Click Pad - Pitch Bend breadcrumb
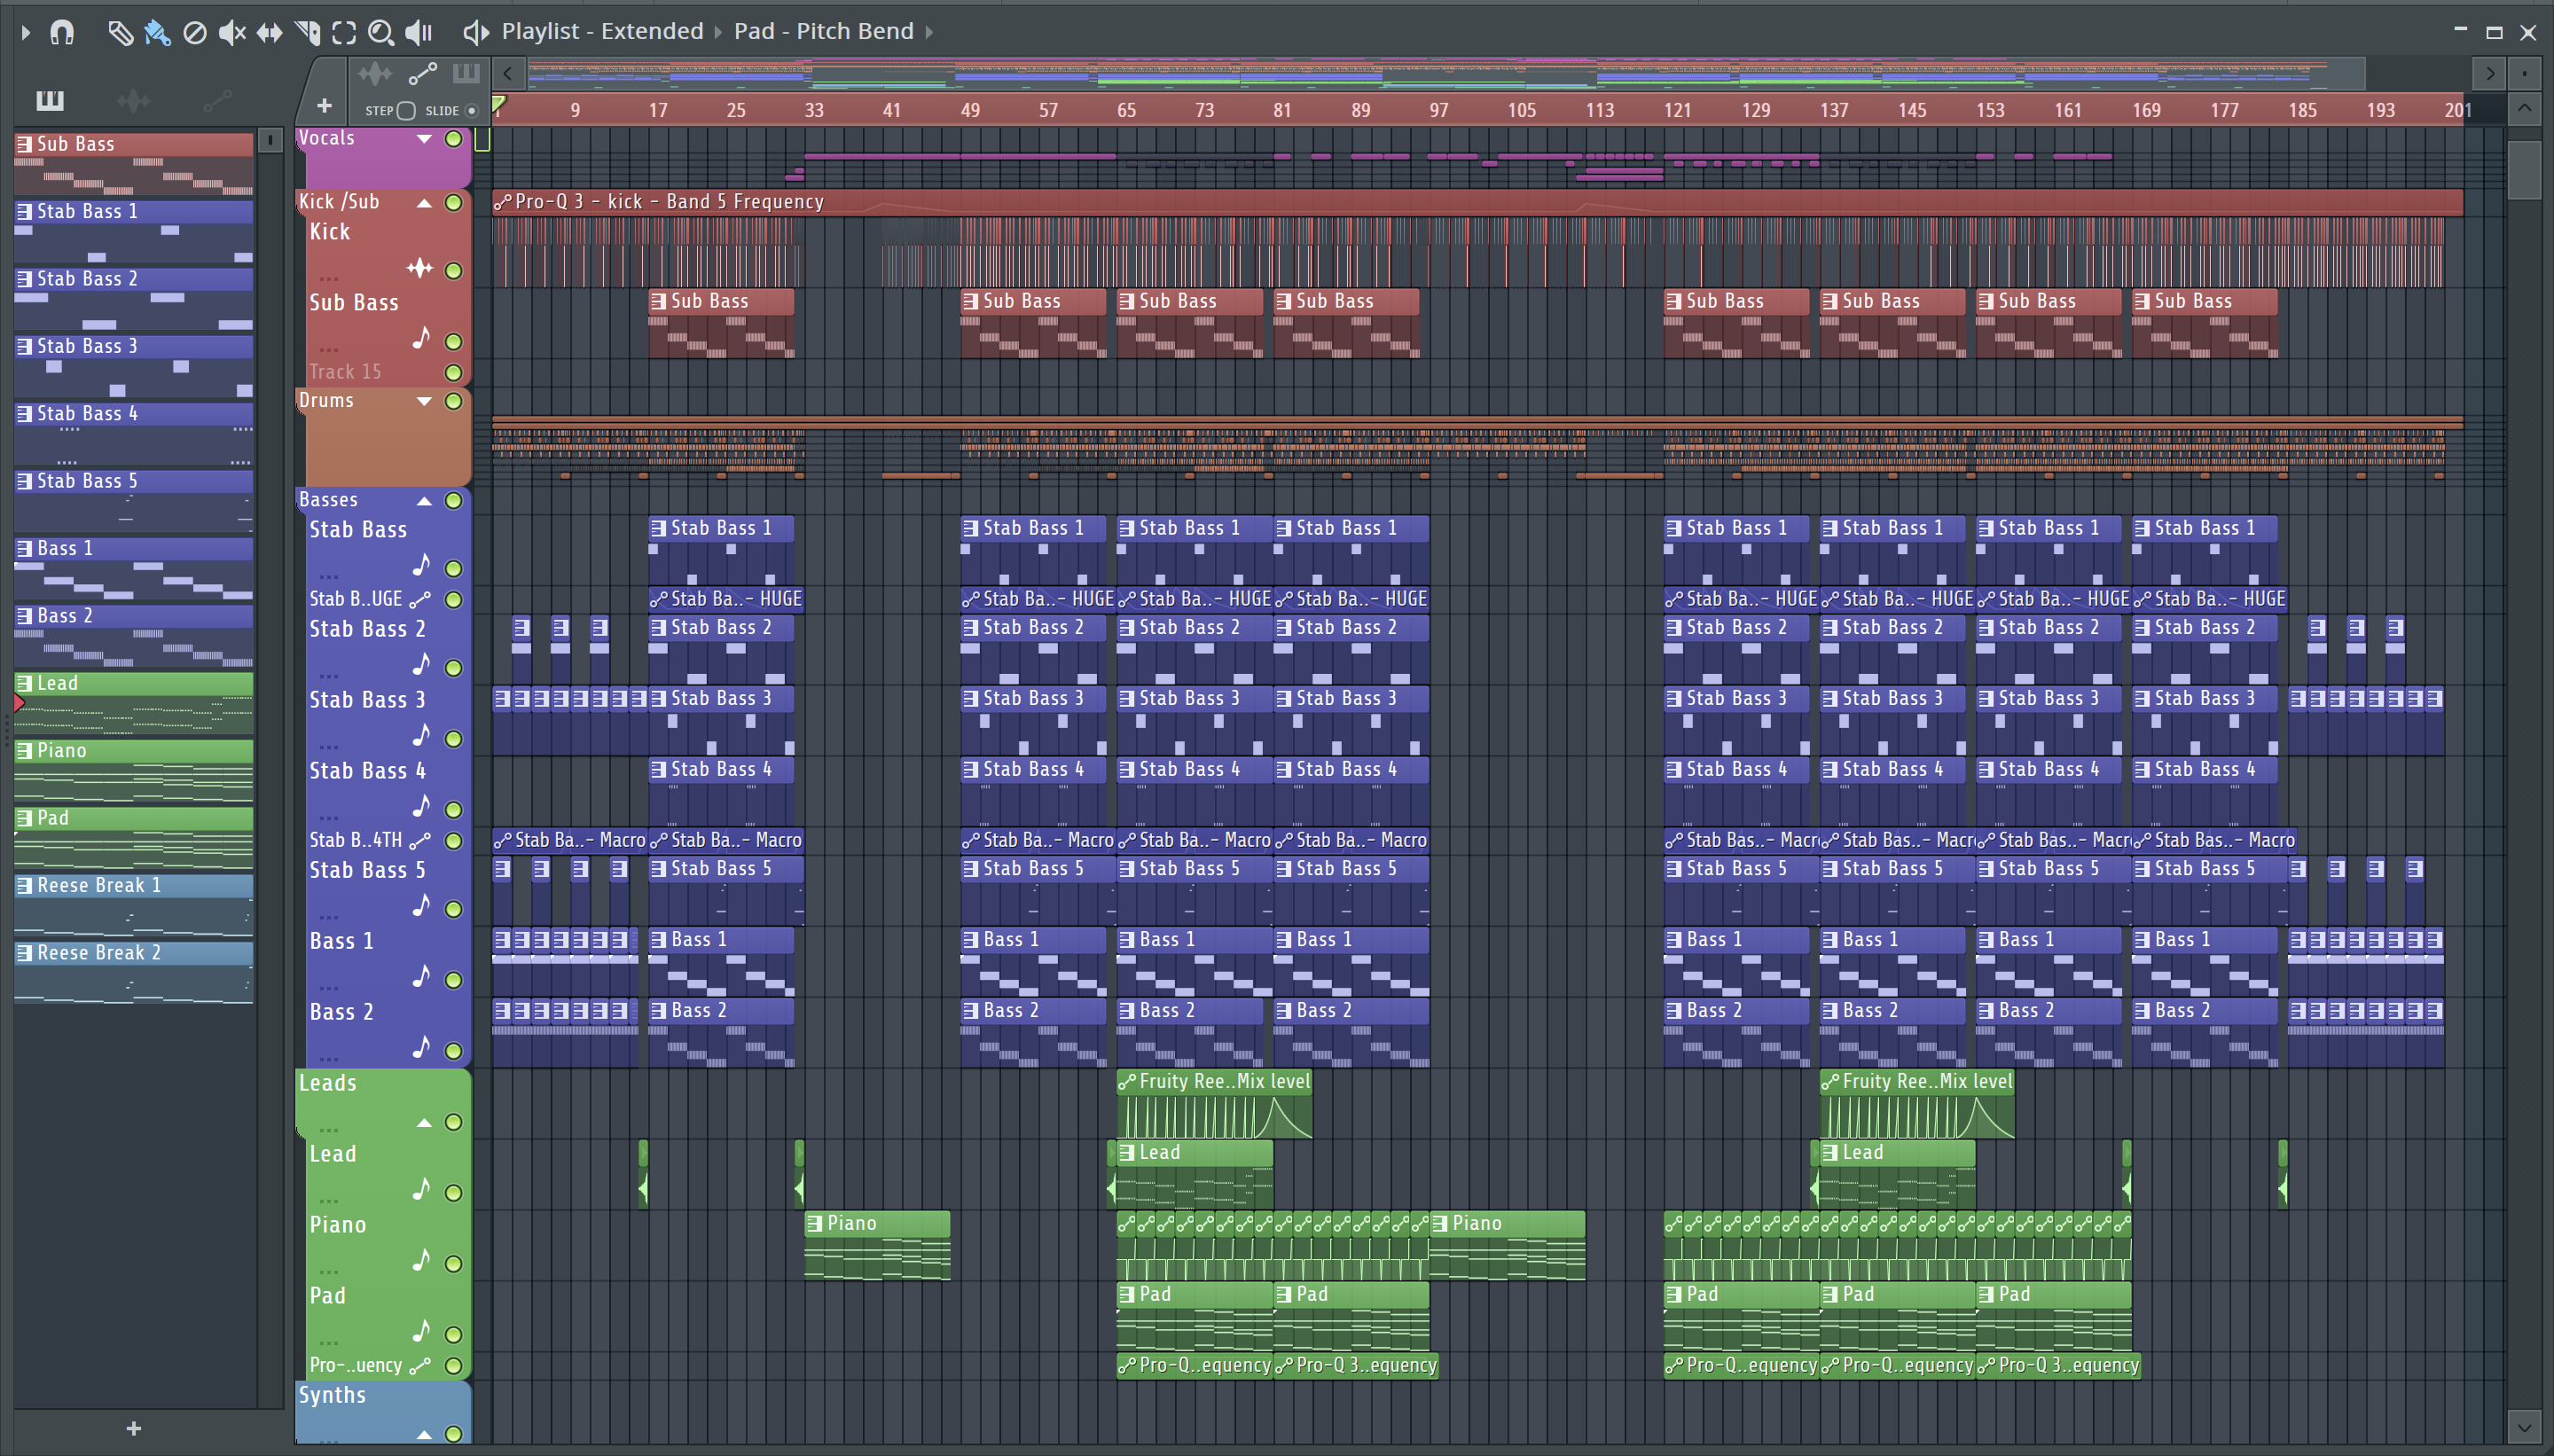Viewport: 2554px width, 1456px height. click(x=823, y=31)
